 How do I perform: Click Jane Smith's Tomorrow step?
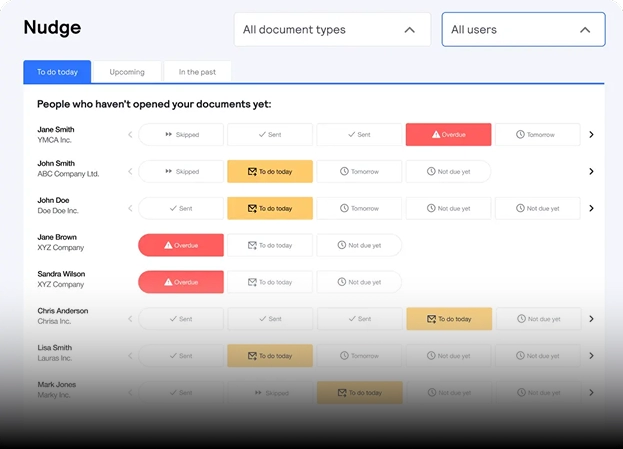point(537,135)
